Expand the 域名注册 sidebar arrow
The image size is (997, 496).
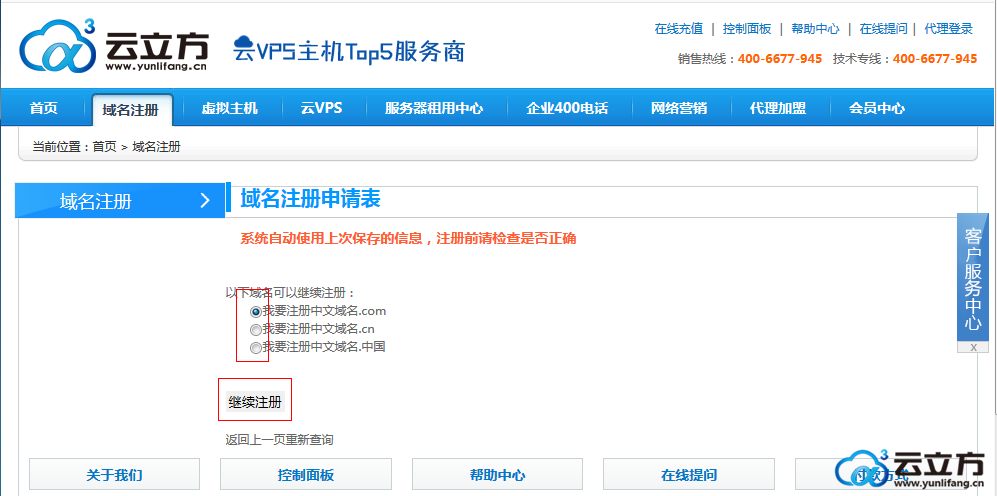pos(205,201)
